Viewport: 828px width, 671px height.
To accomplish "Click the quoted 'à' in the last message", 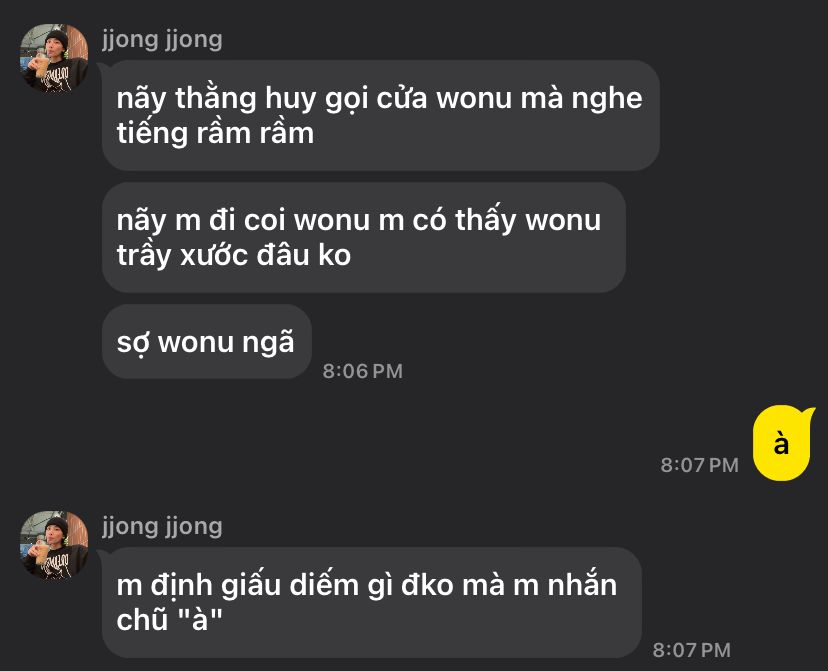I will (201, 620).
